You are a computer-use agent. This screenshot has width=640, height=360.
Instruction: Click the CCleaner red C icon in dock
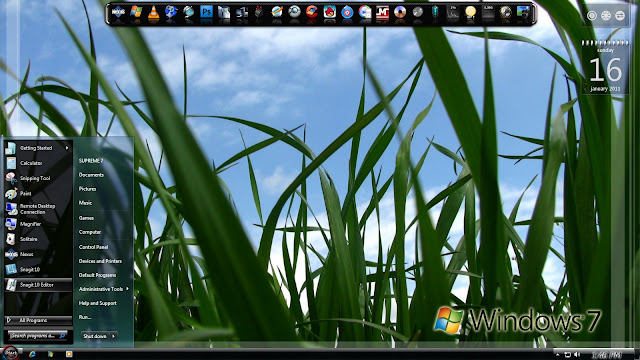312,13
